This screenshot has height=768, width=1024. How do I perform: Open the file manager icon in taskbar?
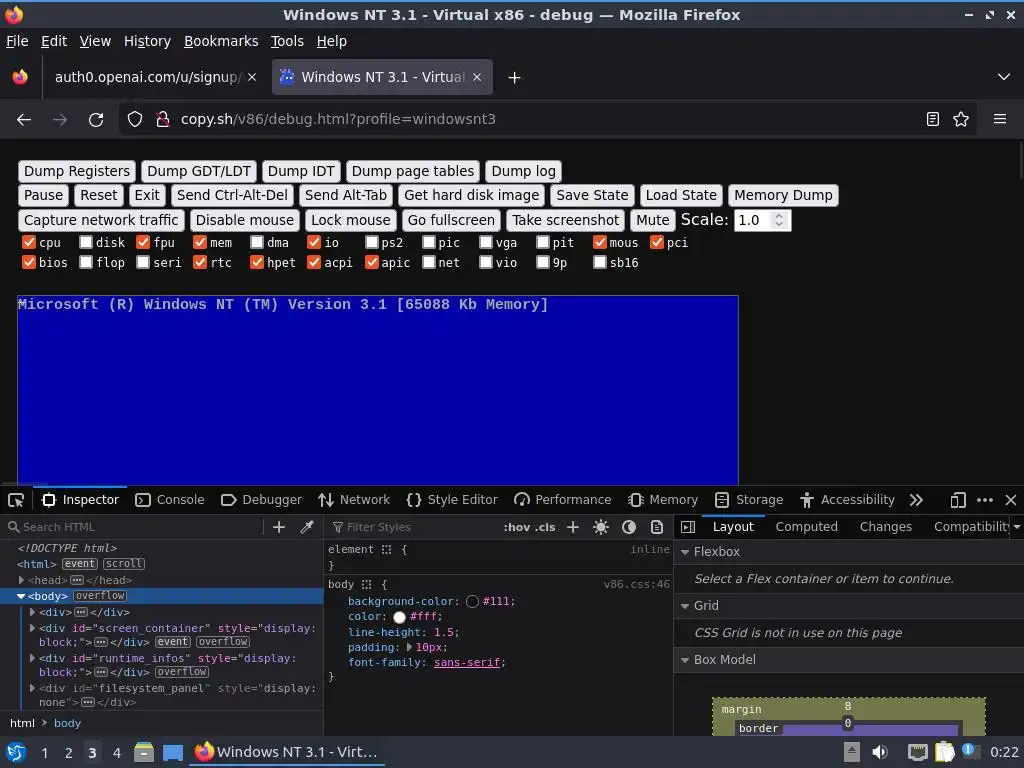click(144, 752)
